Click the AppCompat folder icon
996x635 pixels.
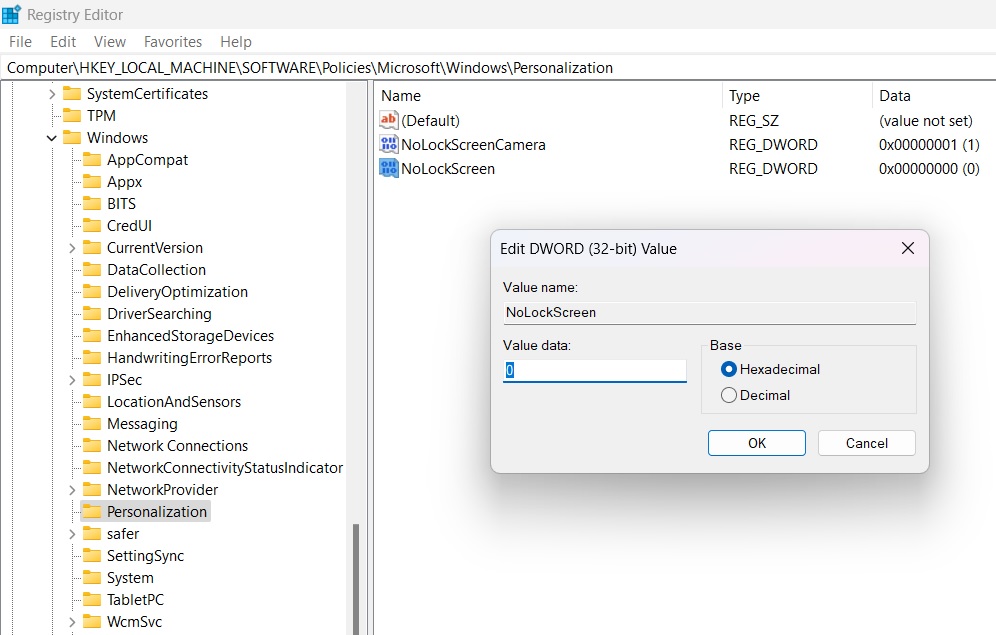coord(92,159)
